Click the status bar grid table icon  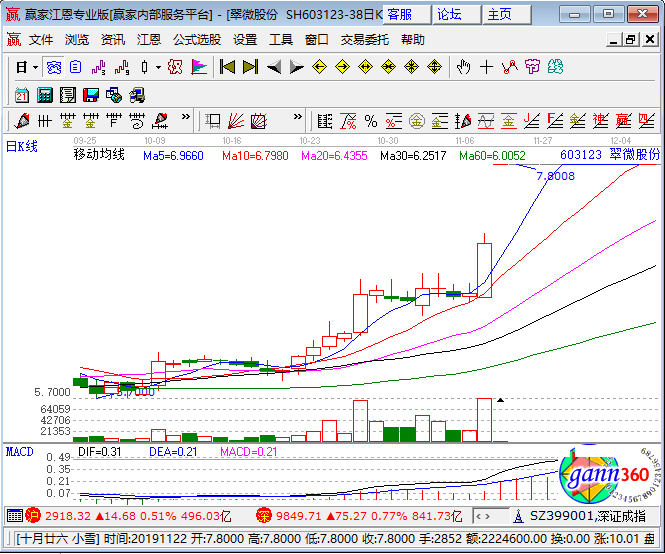(15, 516)
